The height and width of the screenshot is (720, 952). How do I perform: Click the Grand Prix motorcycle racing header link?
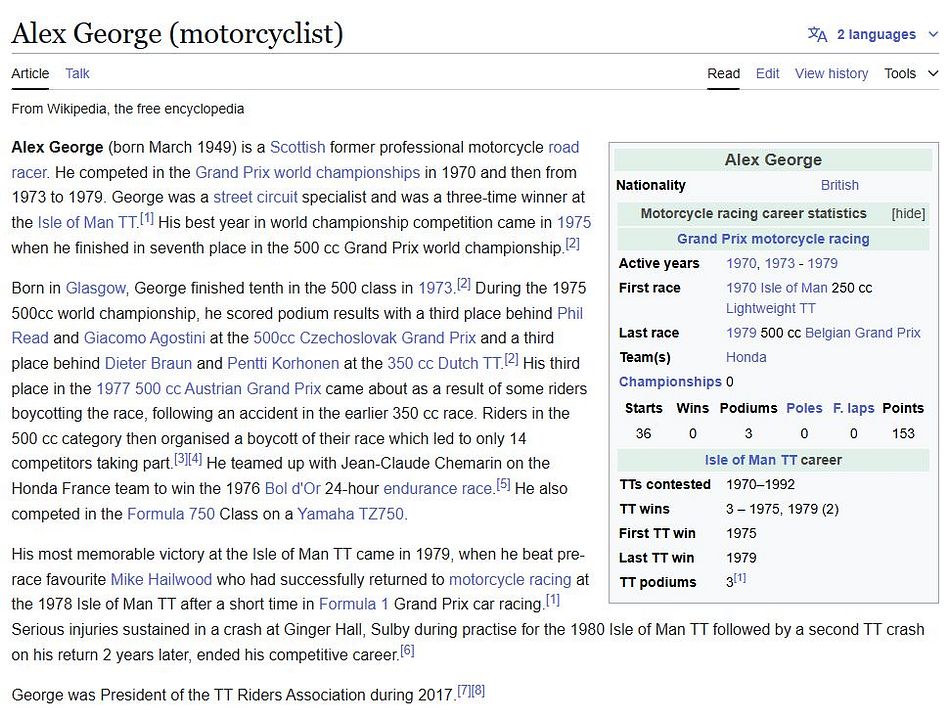point(773,239)
